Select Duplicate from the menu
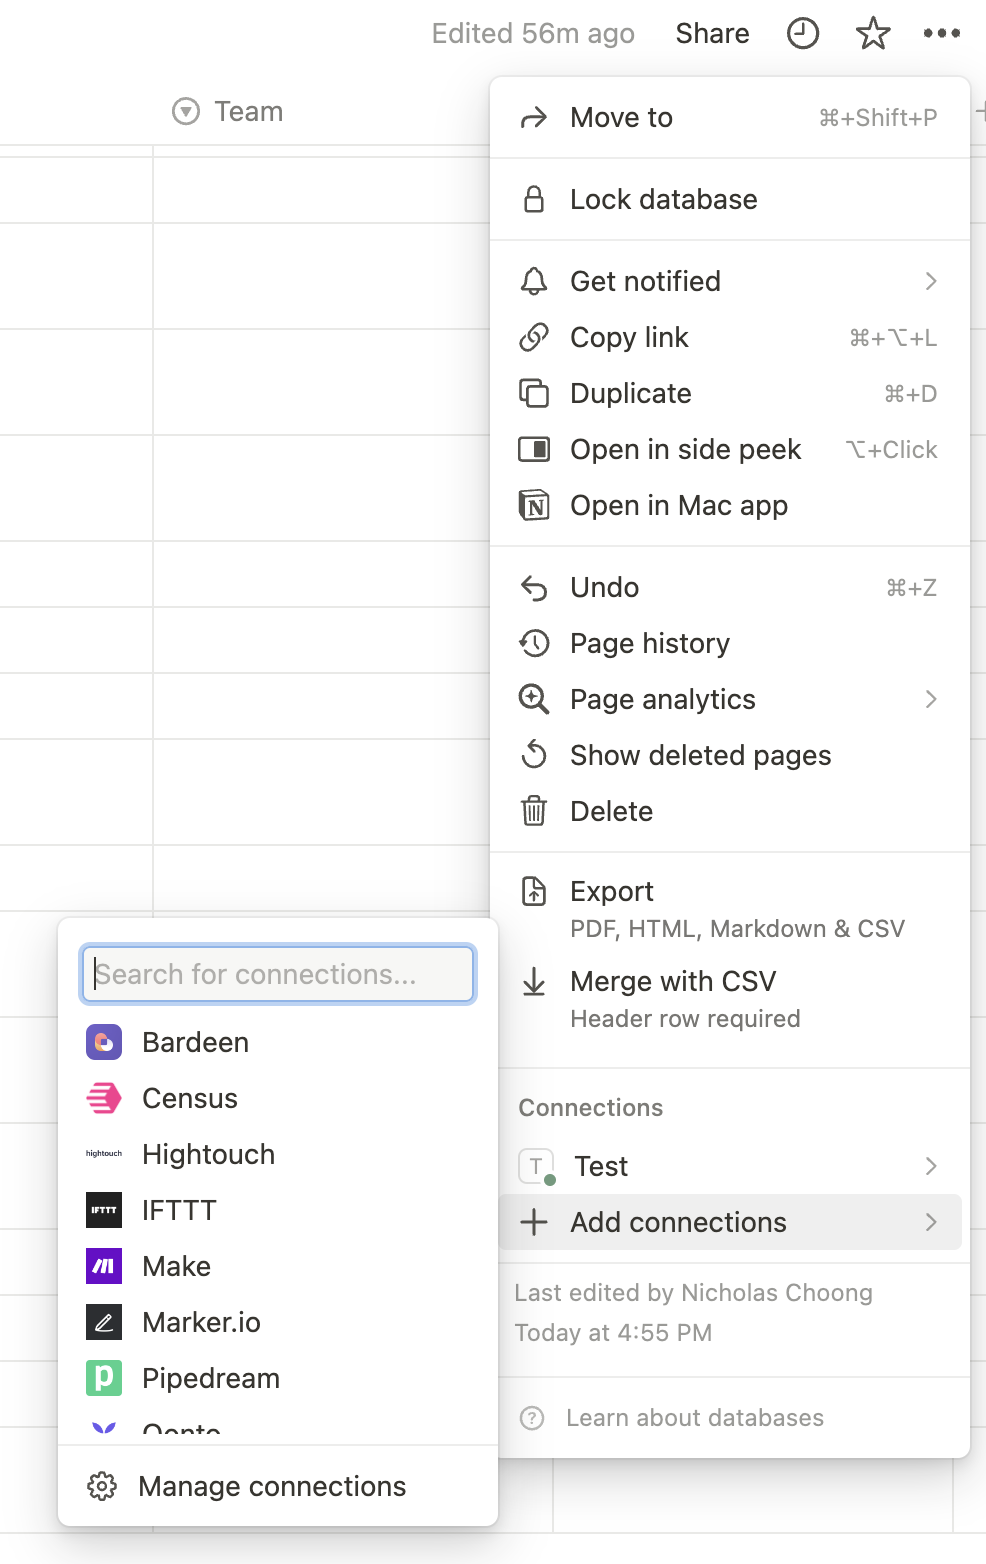The image size is (986, 1564). click(730, 394)
